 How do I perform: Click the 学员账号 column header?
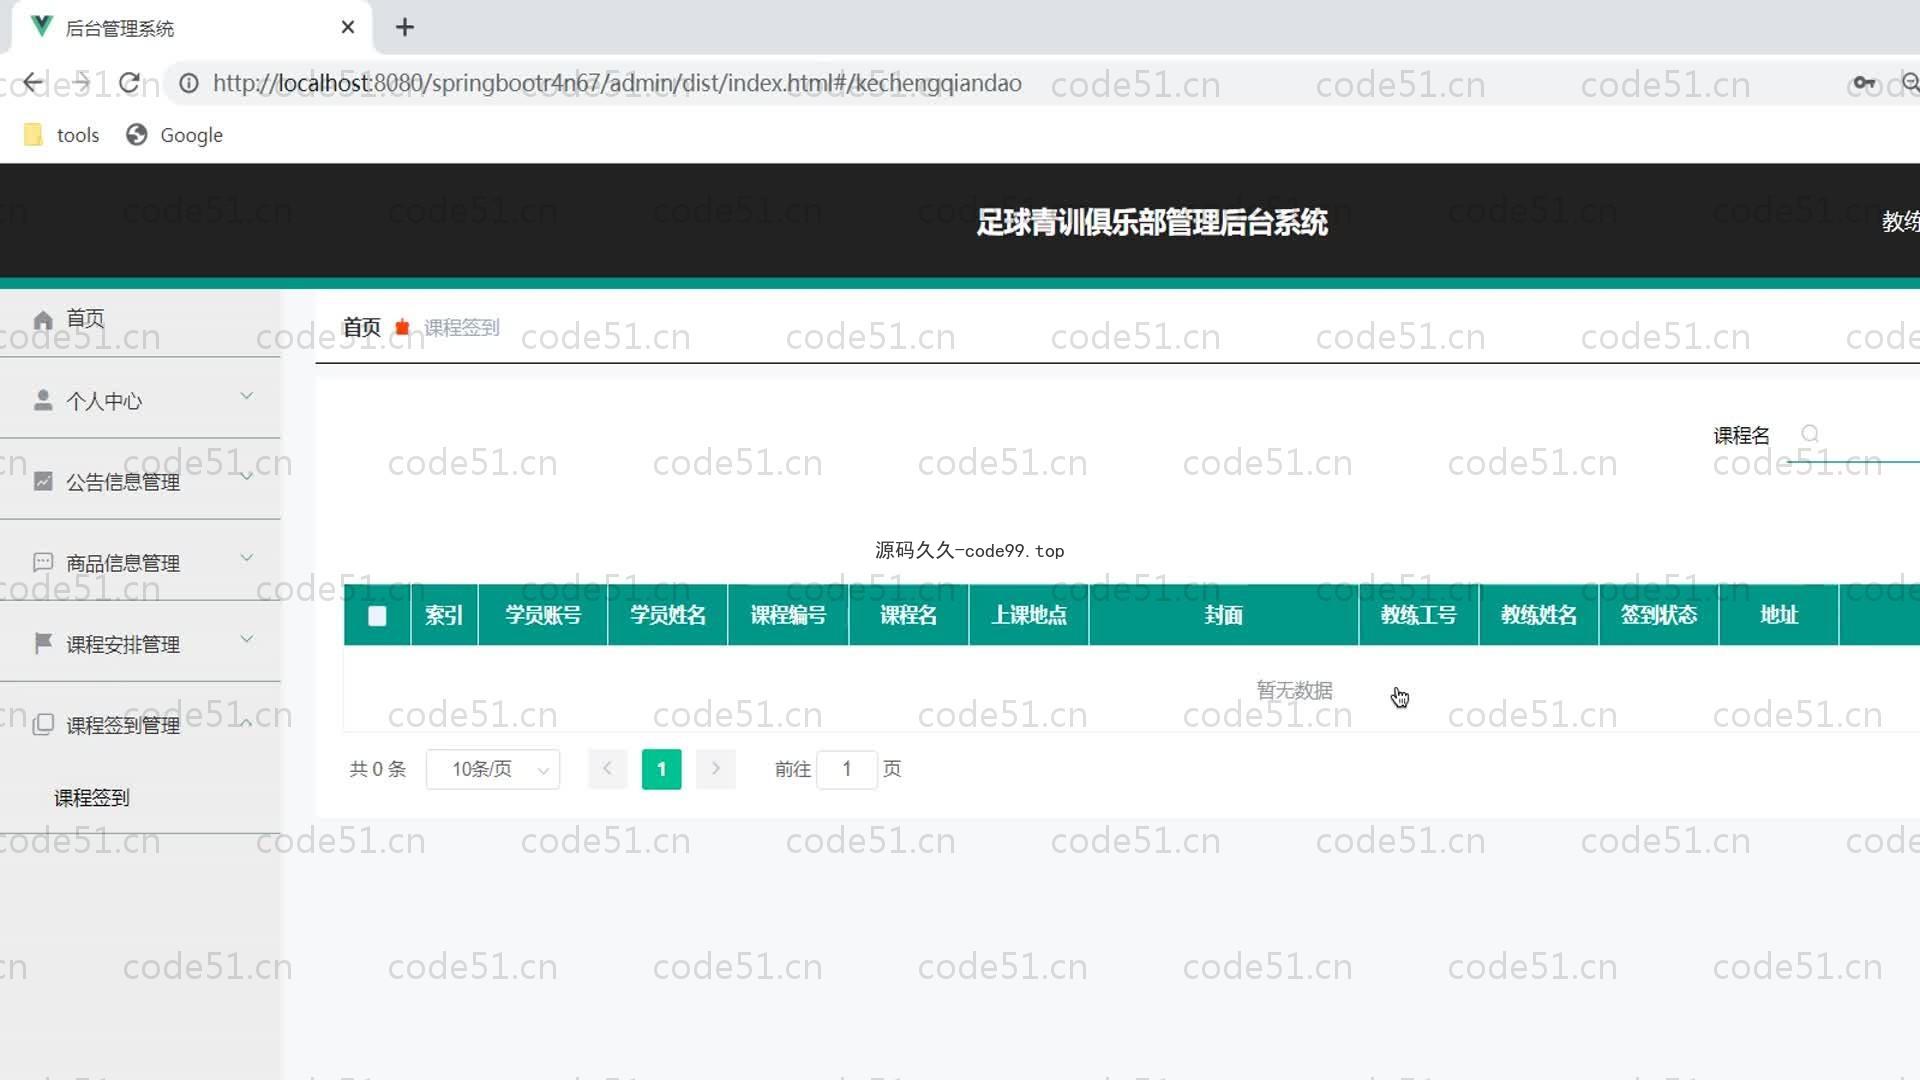click(x=543, y=615)
